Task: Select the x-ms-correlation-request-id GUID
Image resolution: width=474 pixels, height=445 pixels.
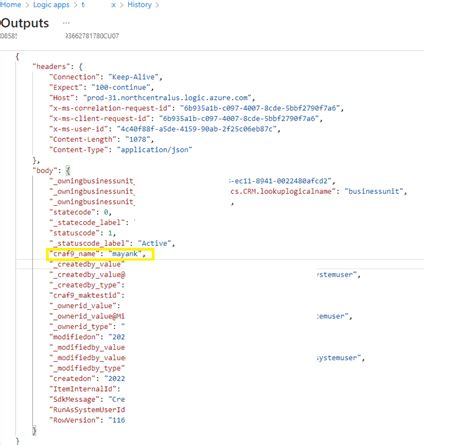Action: click(x=260, y=108)
